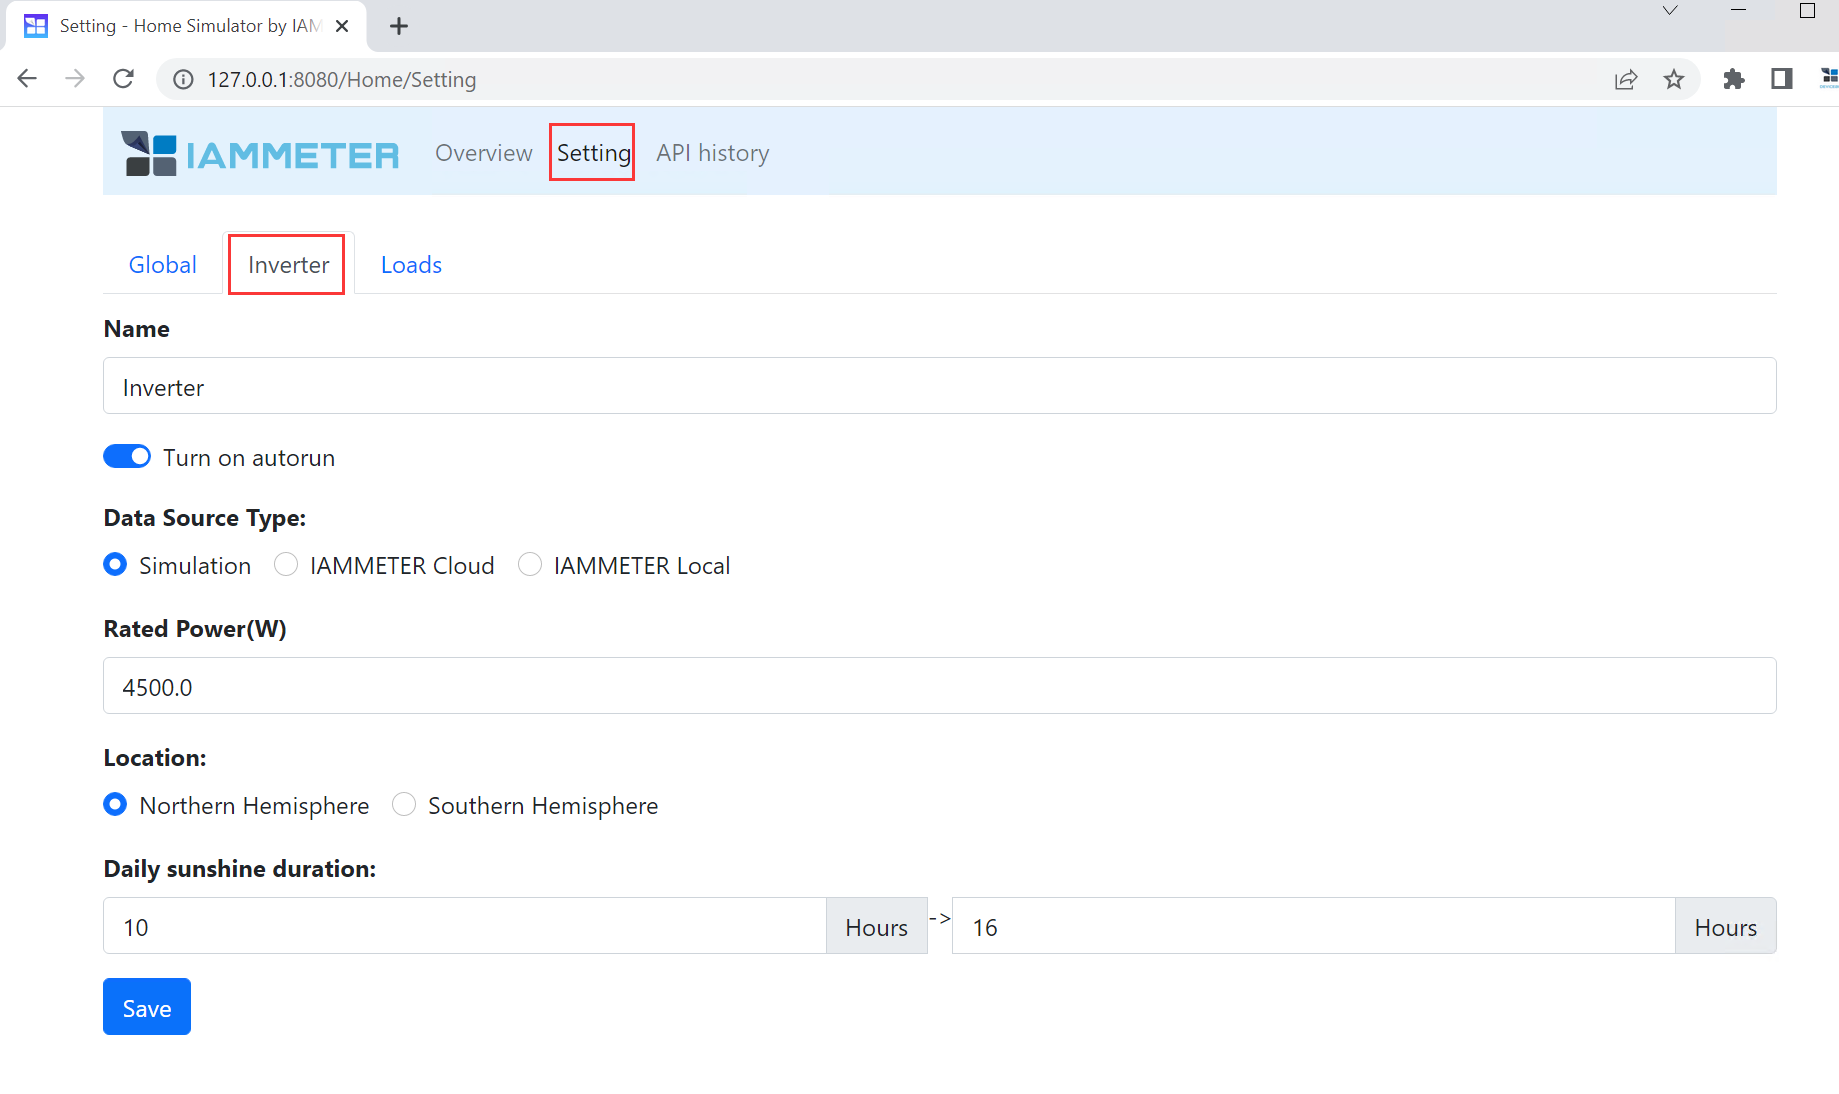Click the browser back arrow
Viewport: 1839px width, 1094px height.
27,79
